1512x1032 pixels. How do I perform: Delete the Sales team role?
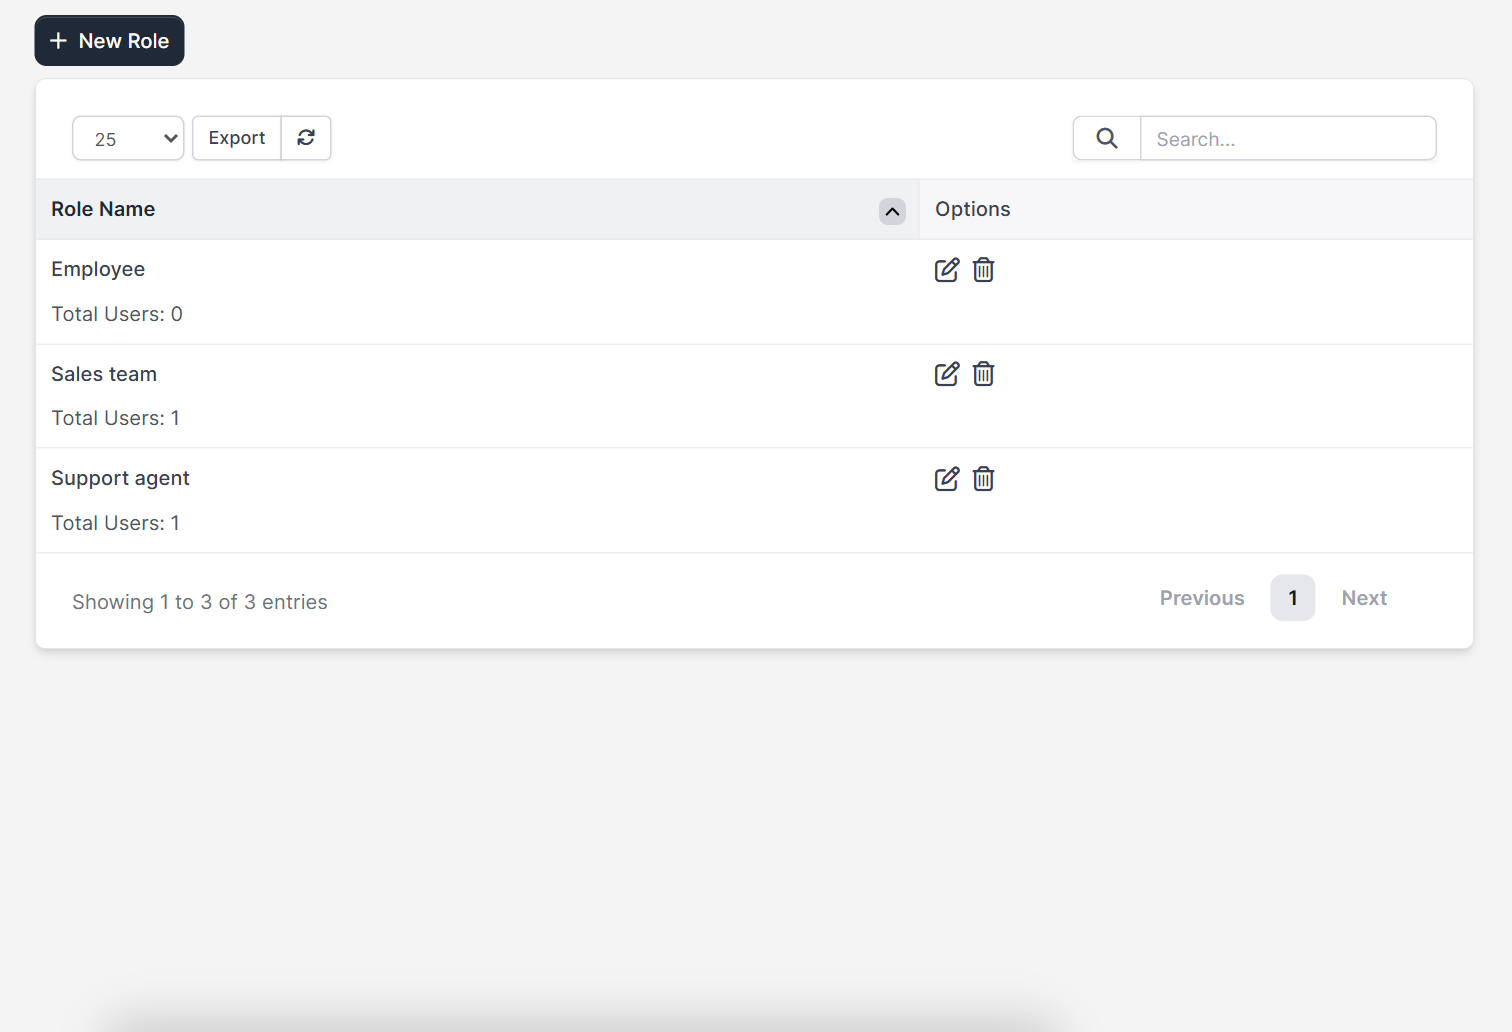[x=984, y=374]
